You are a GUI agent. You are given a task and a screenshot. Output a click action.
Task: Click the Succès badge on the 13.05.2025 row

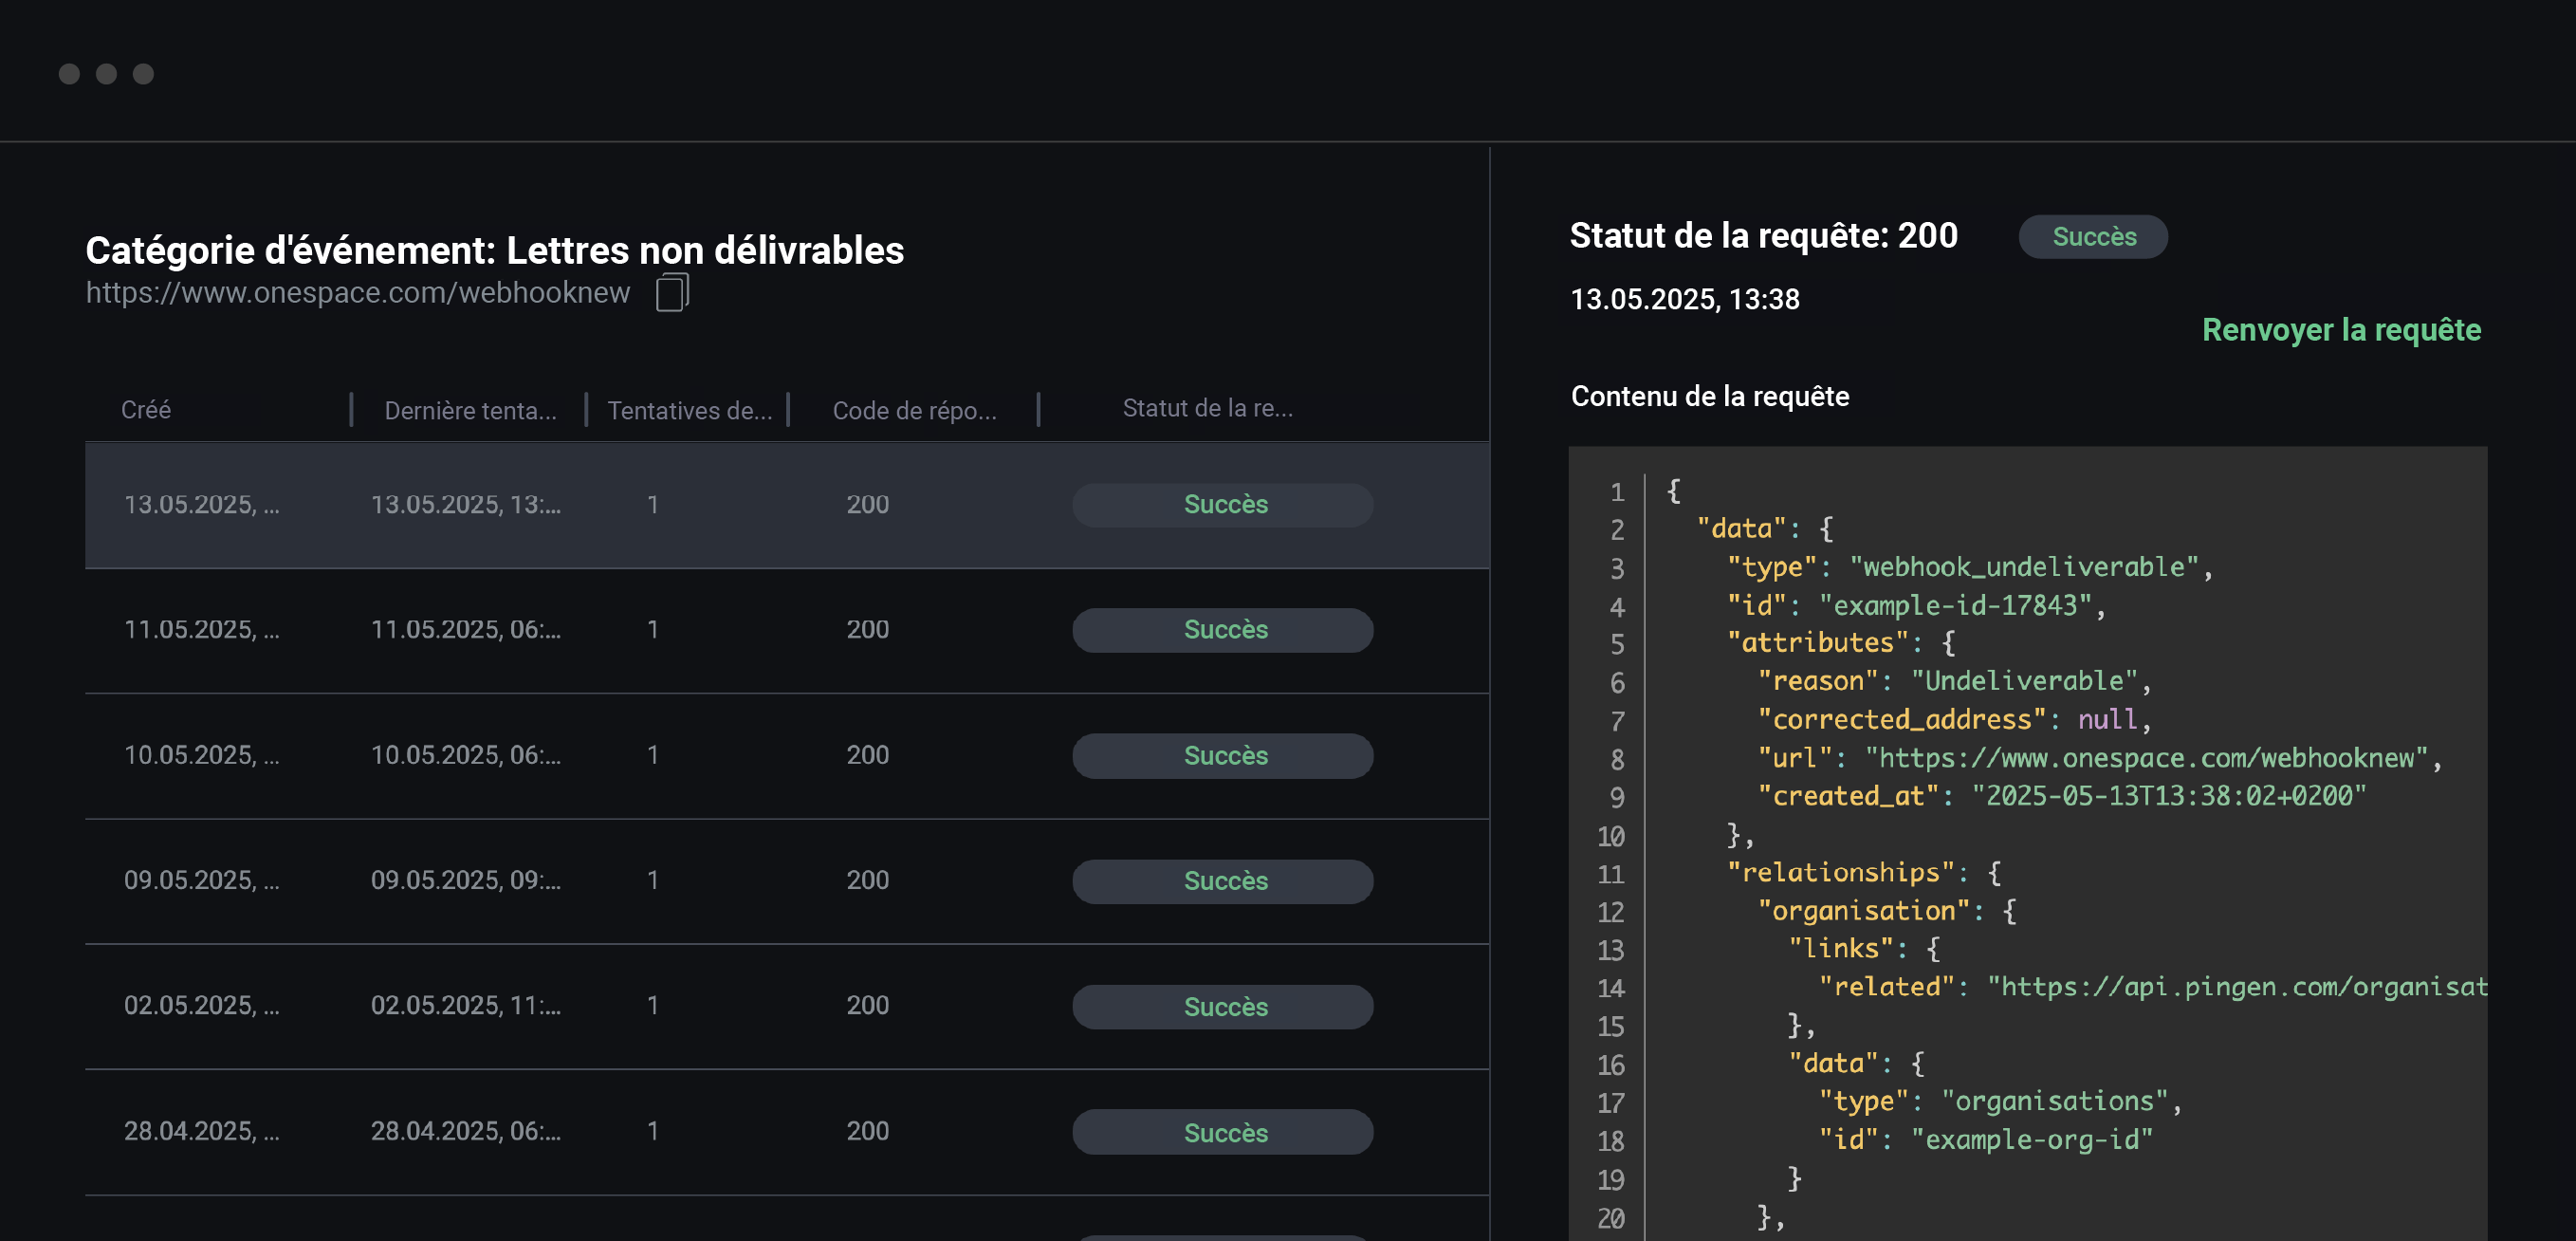point(1222,505)
